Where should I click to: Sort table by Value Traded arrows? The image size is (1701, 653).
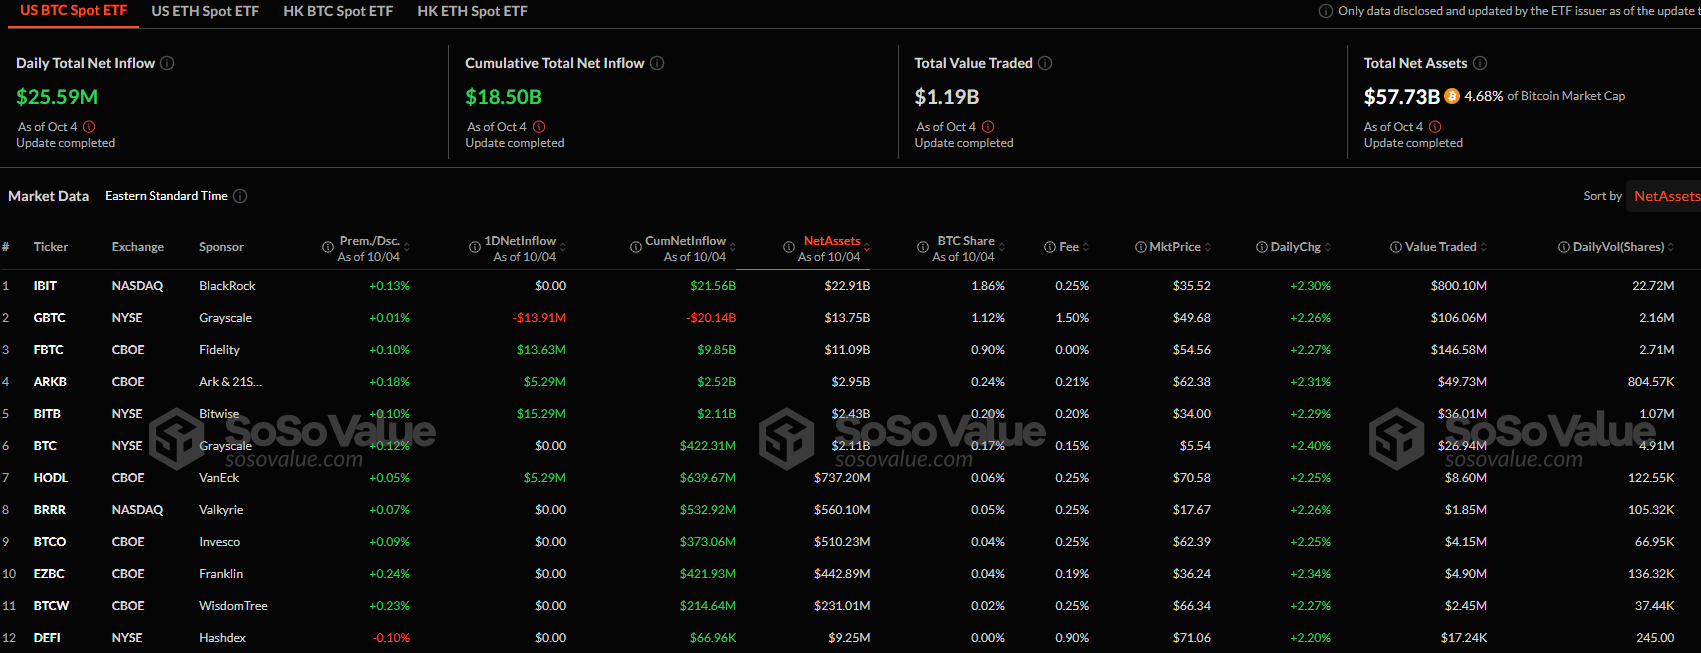tap(1484, 247)
